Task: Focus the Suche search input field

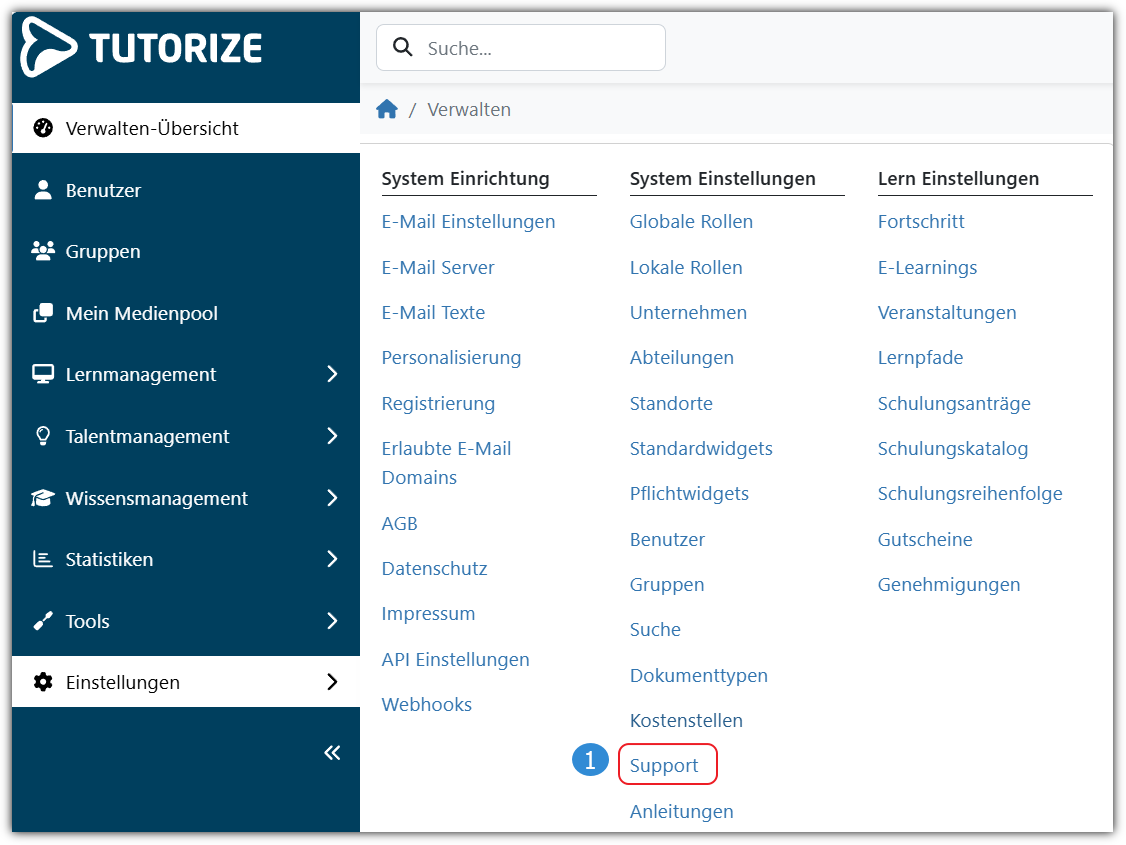Action: pyautogui.click(x=535, y=48)
